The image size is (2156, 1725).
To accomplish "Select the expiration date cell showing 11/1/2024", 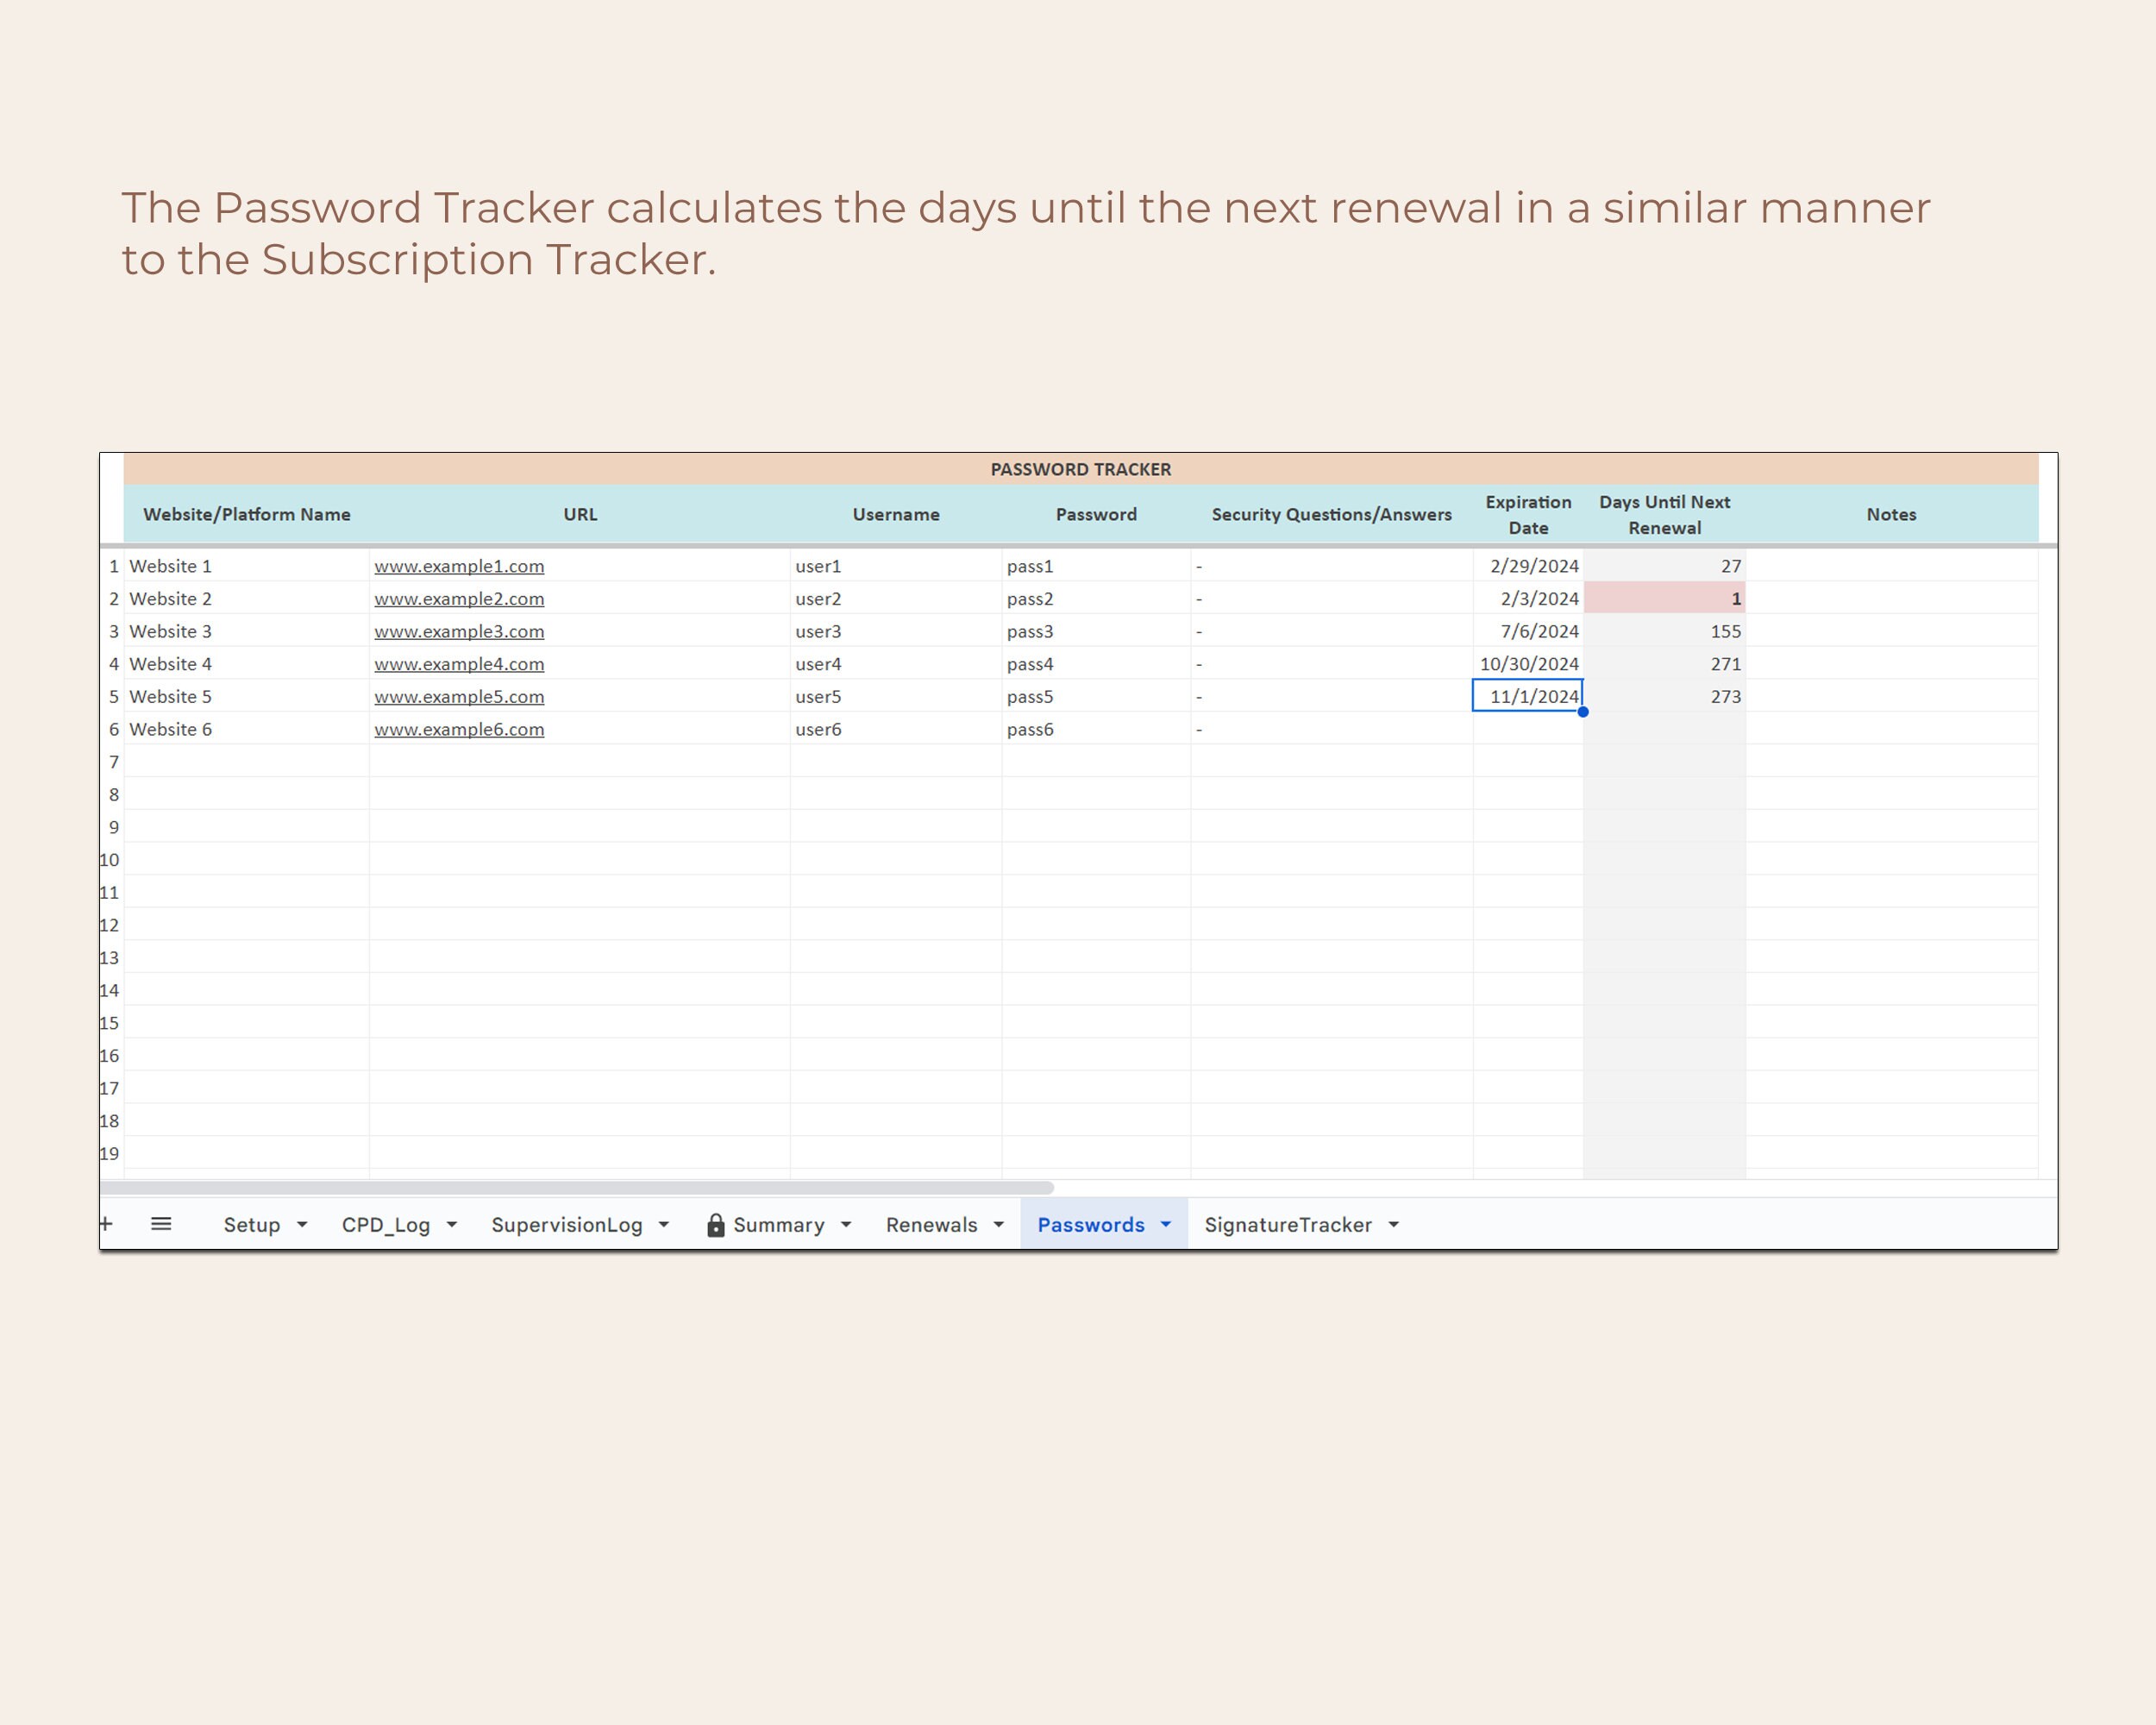I will point(1528,696).
